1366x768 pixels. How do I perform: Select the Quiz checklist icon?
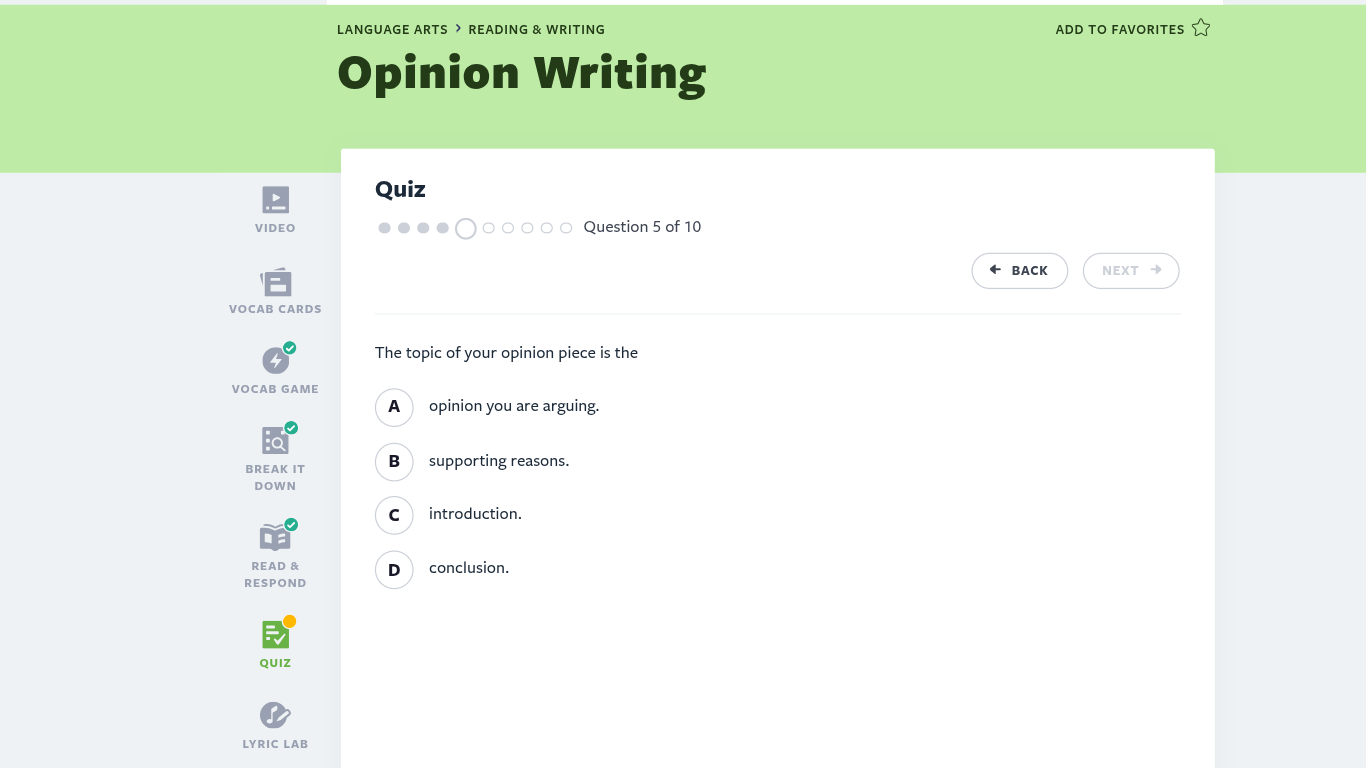coord(275,634)
